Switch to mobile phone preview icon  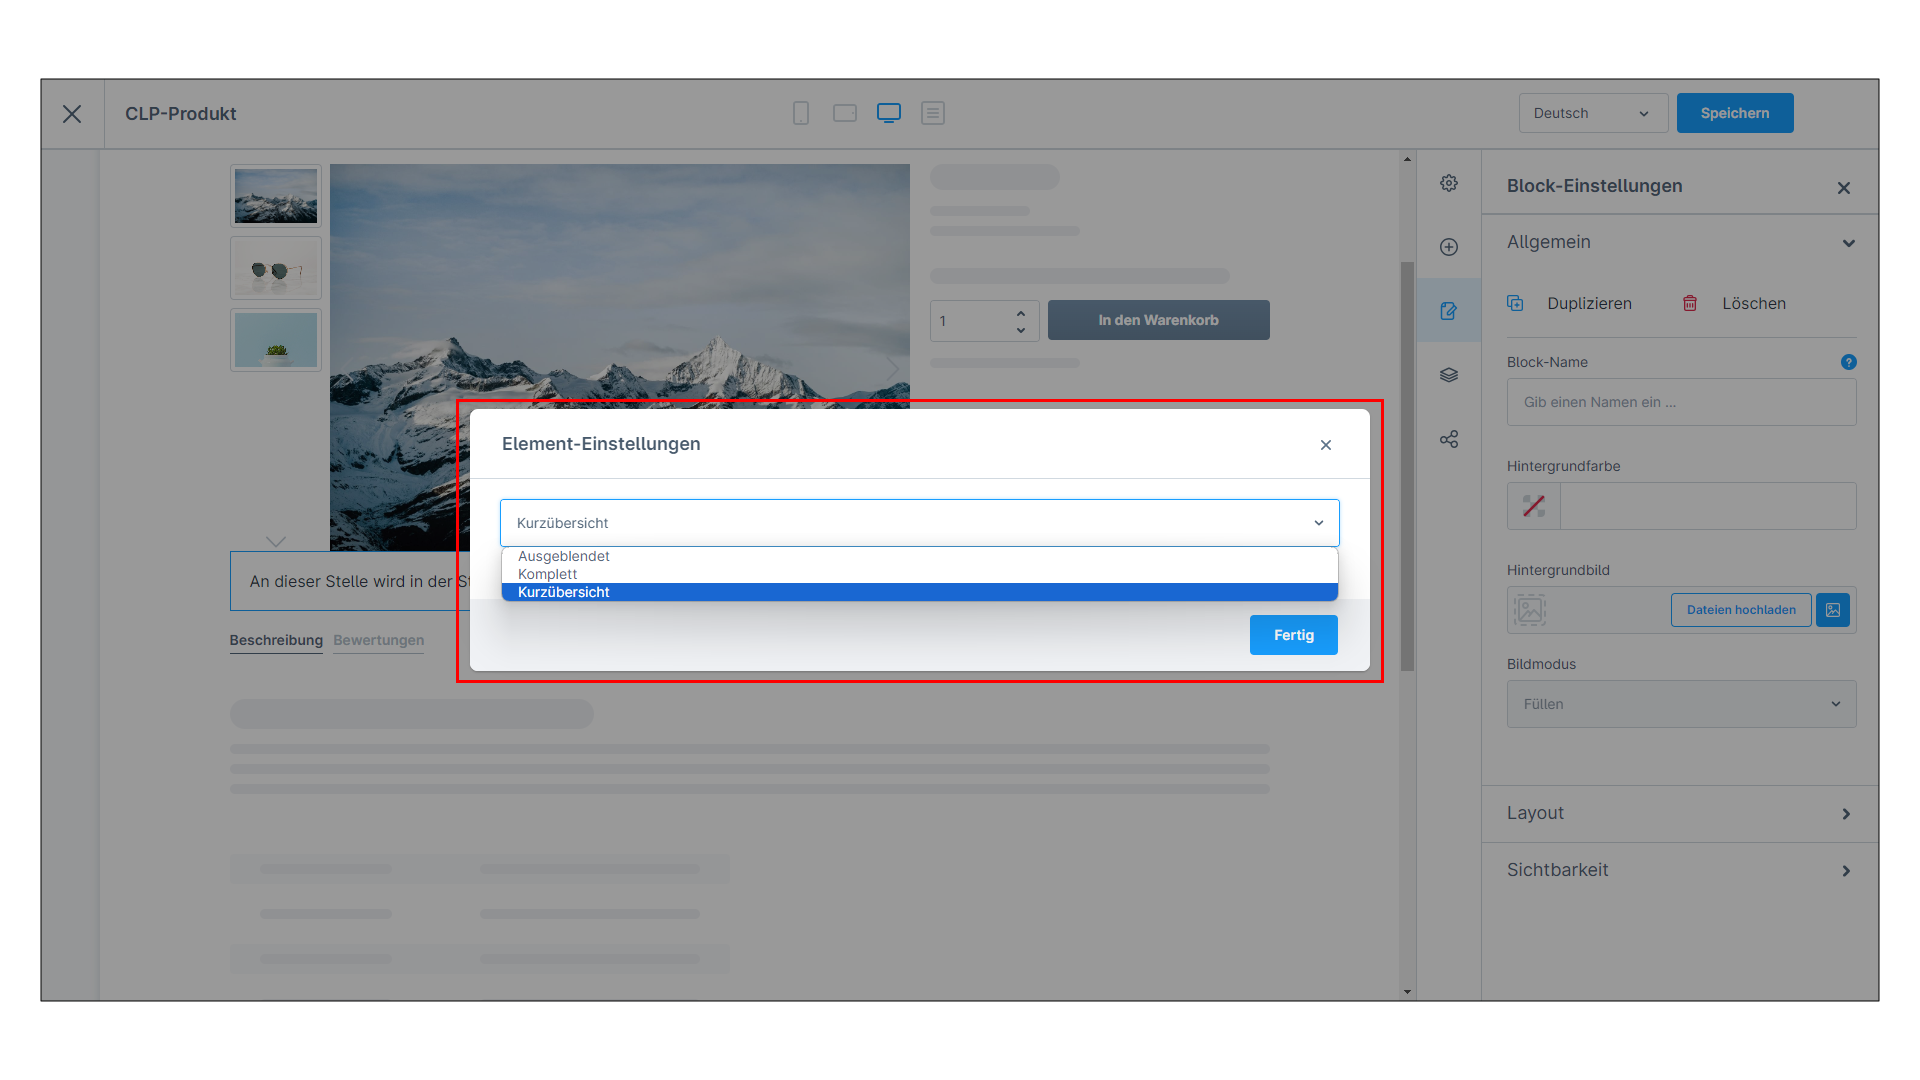(801, 113)
